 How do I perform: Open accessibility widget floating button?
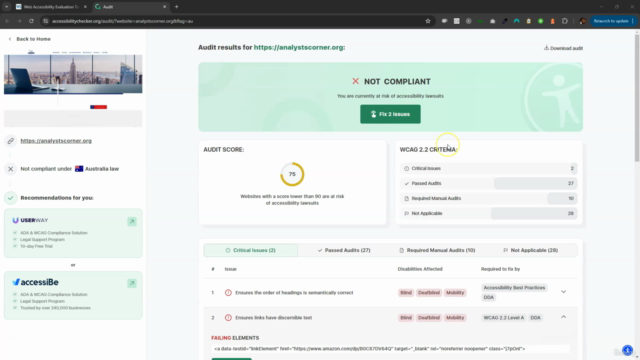(627, 350)
